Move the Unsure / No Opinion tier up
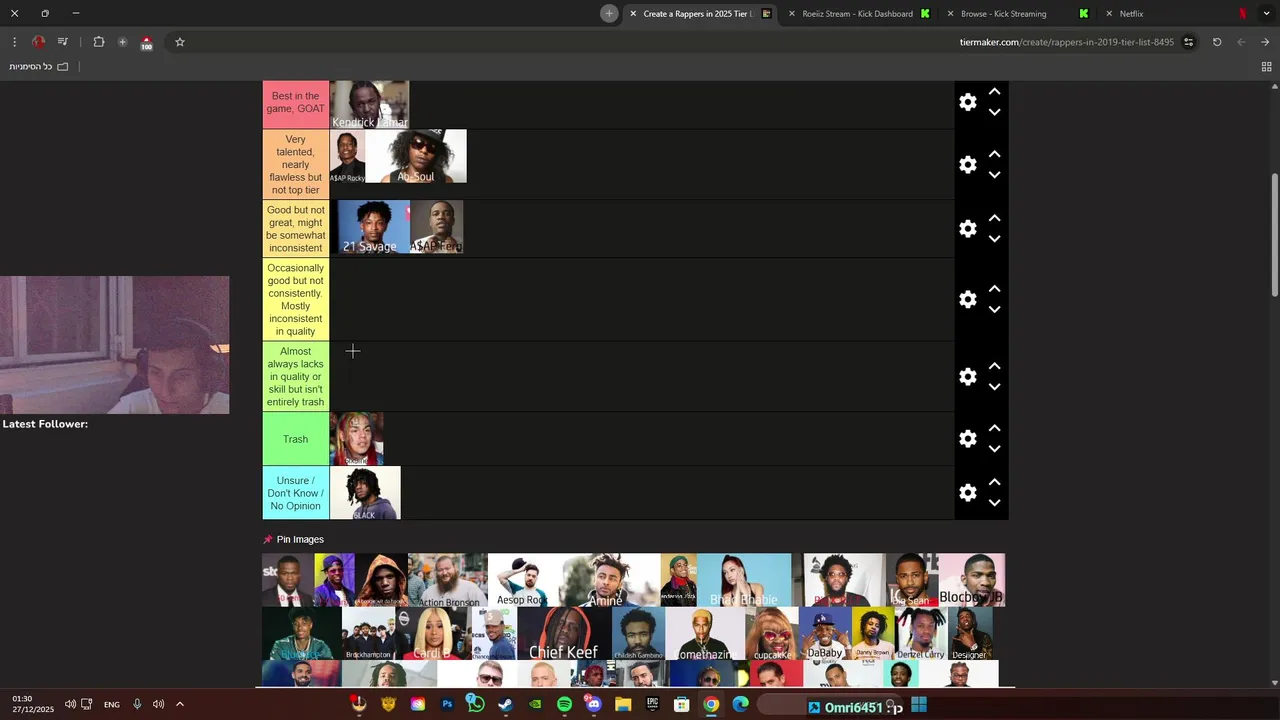The image size is (1280, 720). [994, 483]
